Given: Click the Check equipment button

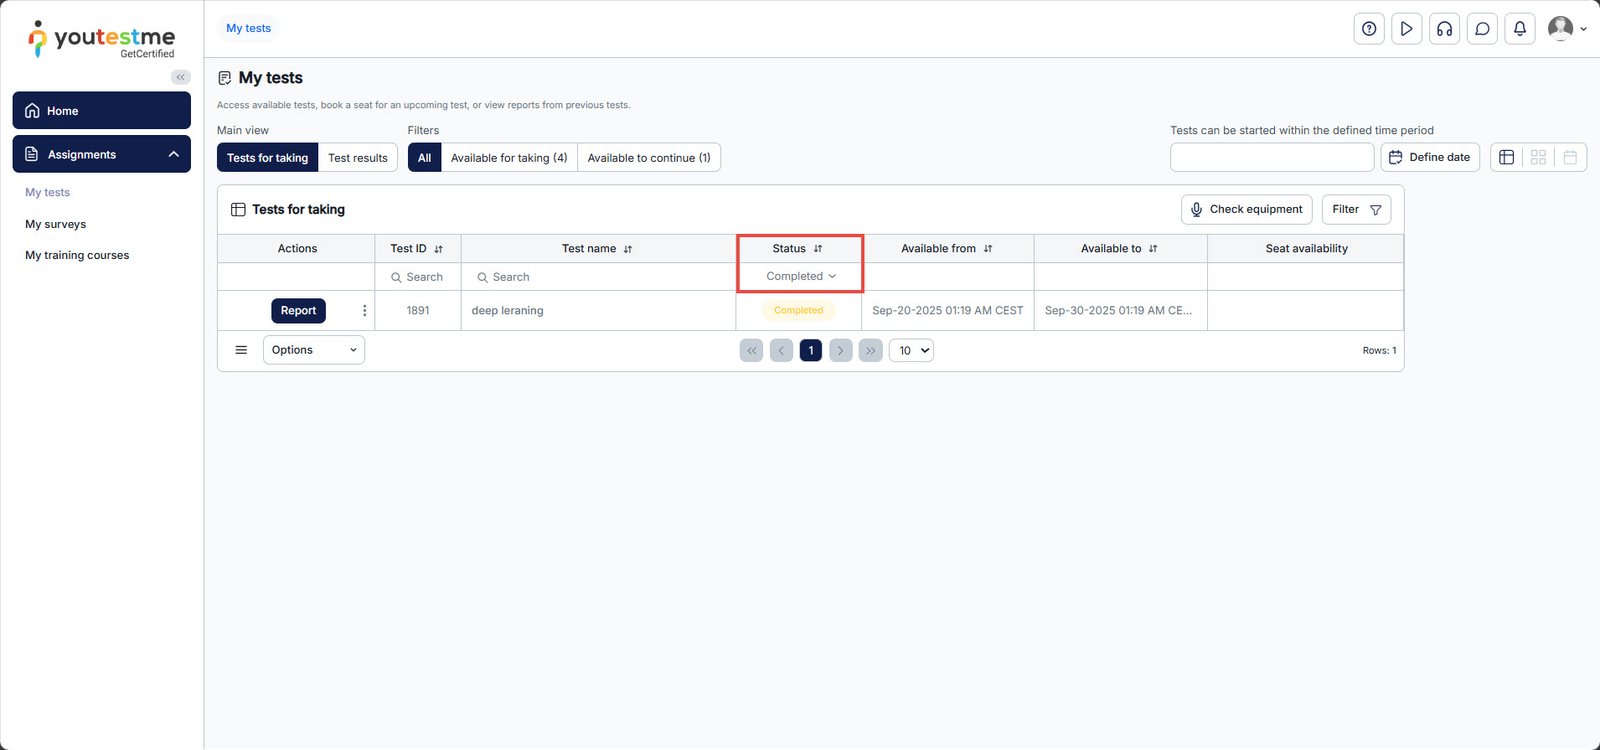Looking at the screenshot, I should pyautogui.click(x=1246, y=210).
